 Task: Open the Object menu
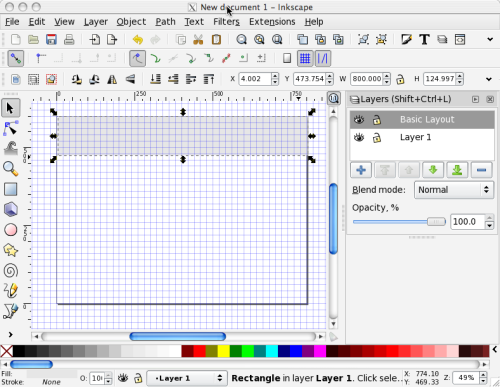131,22
